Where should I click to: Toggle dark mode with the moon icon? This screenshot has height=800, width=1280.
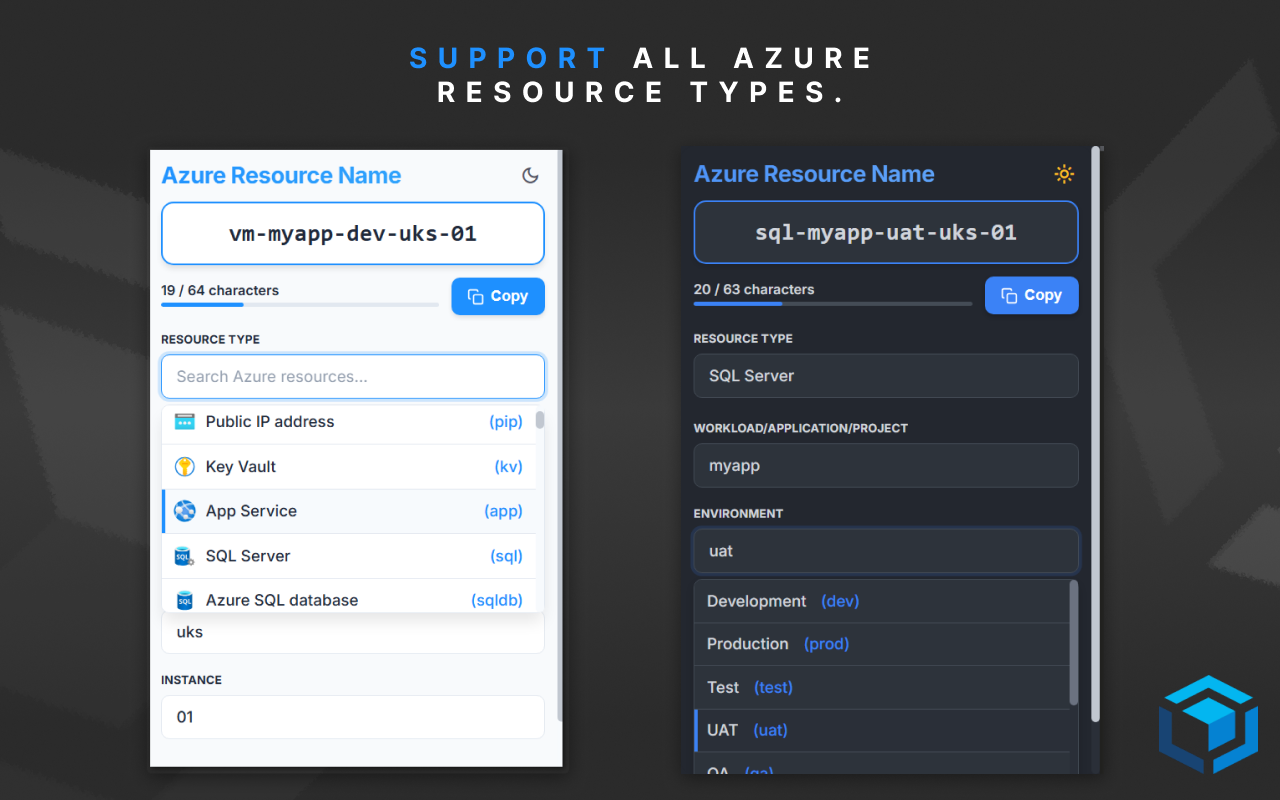point(530,175)
